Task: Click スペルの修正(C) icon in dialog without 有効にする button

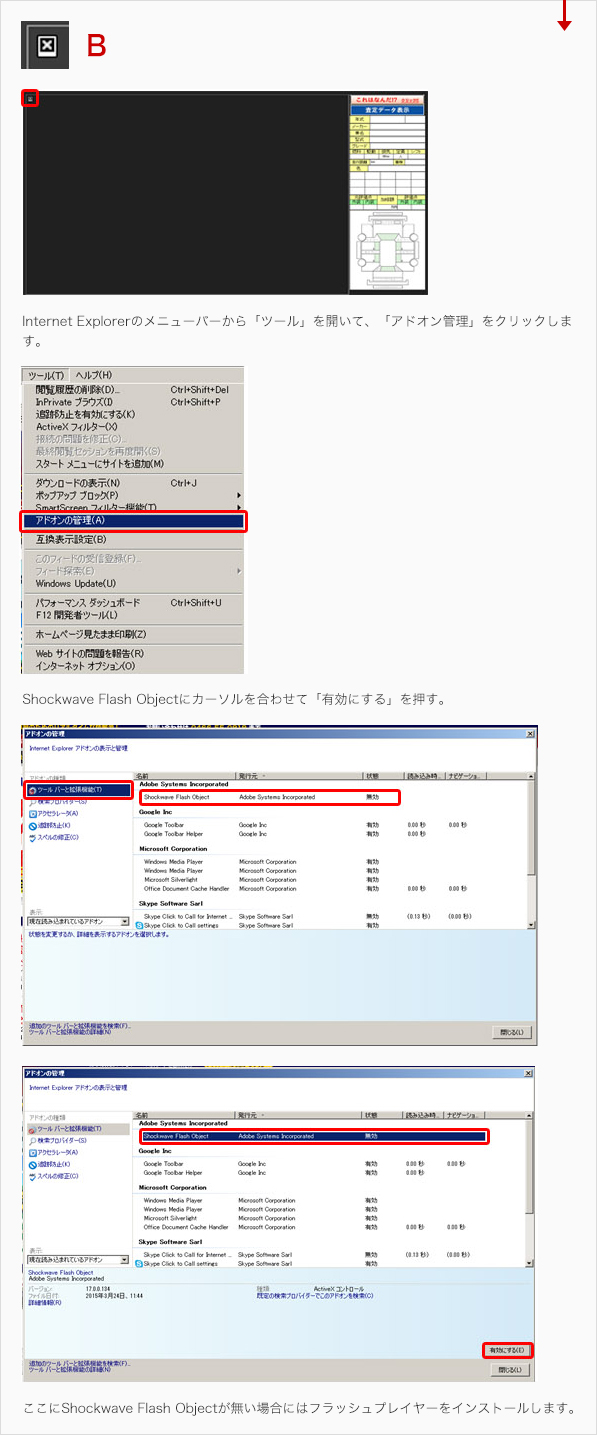Action: pos(33,837)
